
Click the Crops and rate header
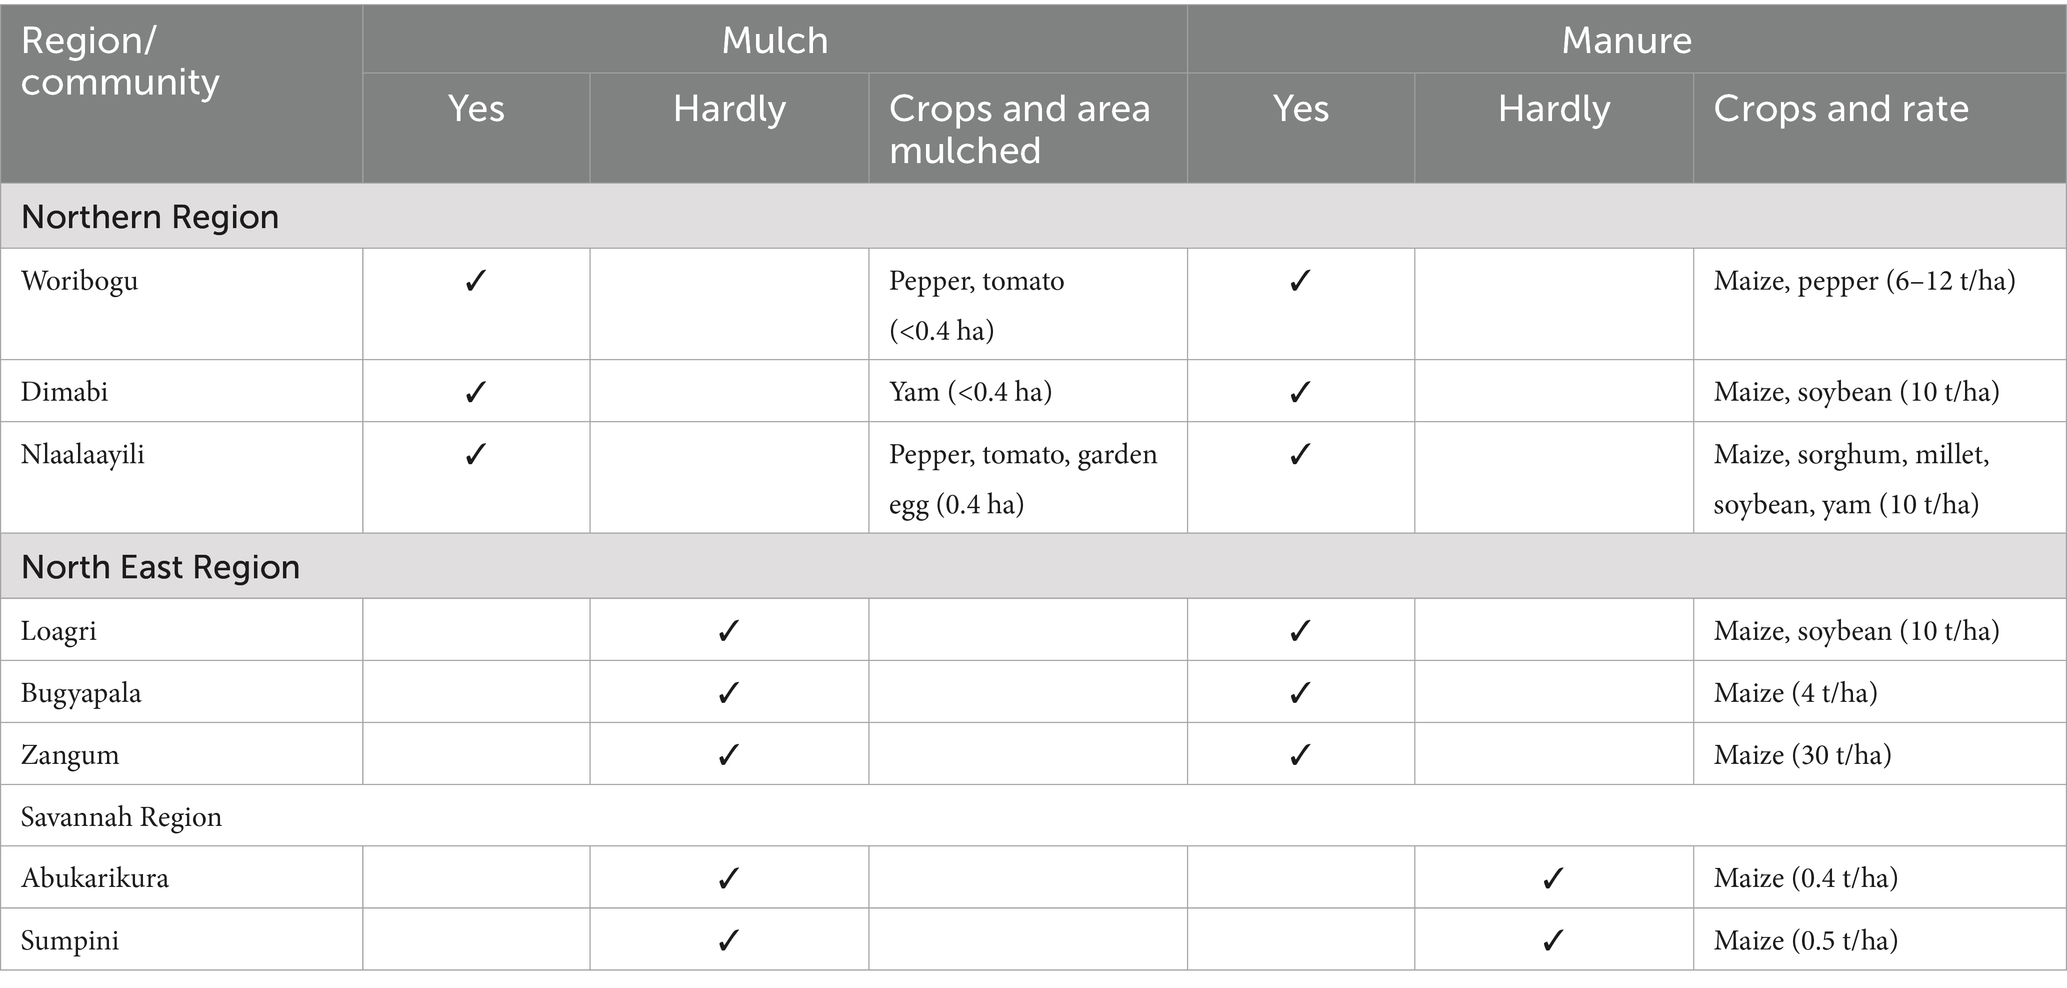1840,109
